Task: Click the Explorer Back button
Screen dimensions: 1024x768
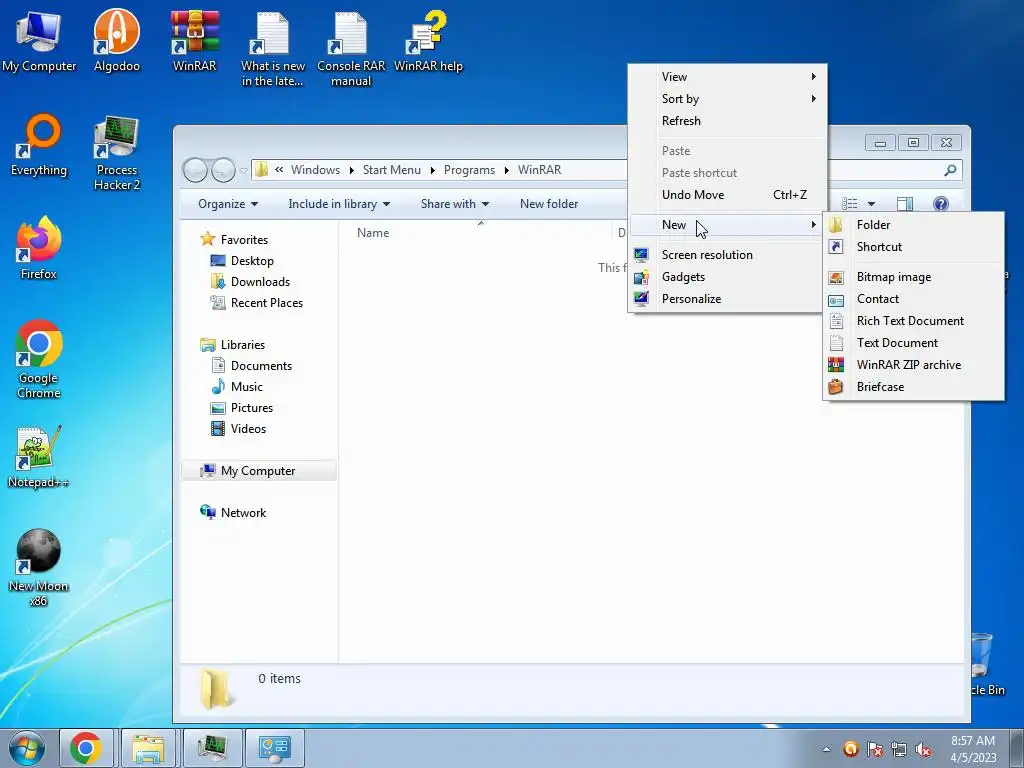Action: 195,170
